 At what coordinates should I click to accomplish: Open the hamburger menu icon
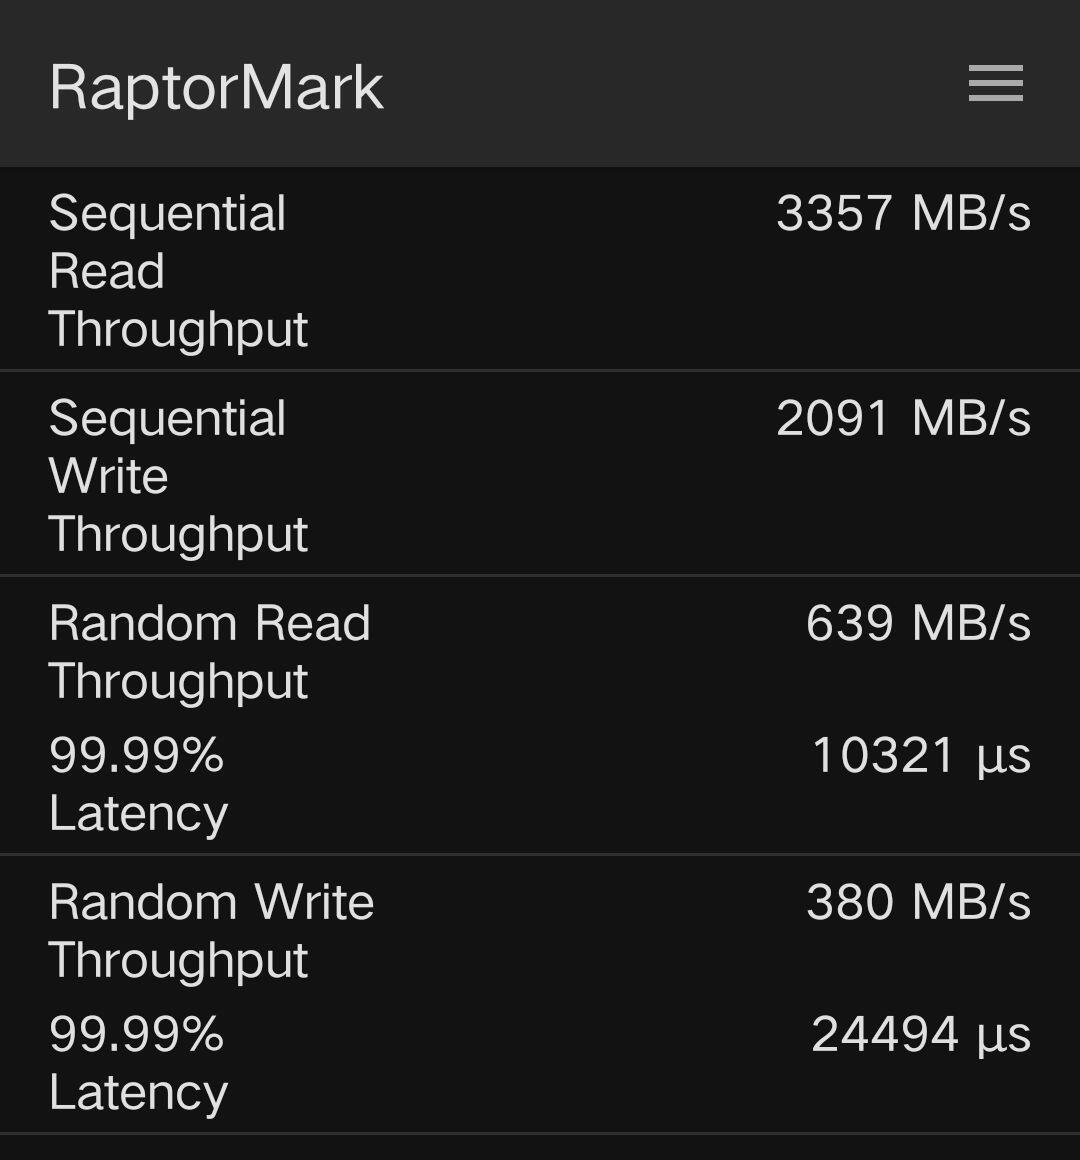(x=995, y=83)
